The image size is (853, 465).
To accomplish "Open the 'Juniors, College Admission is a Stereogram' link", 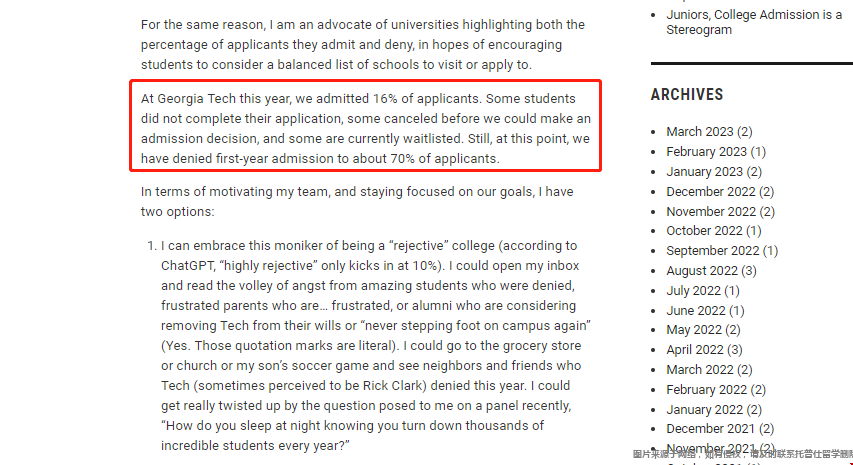I will coord(753,22).
